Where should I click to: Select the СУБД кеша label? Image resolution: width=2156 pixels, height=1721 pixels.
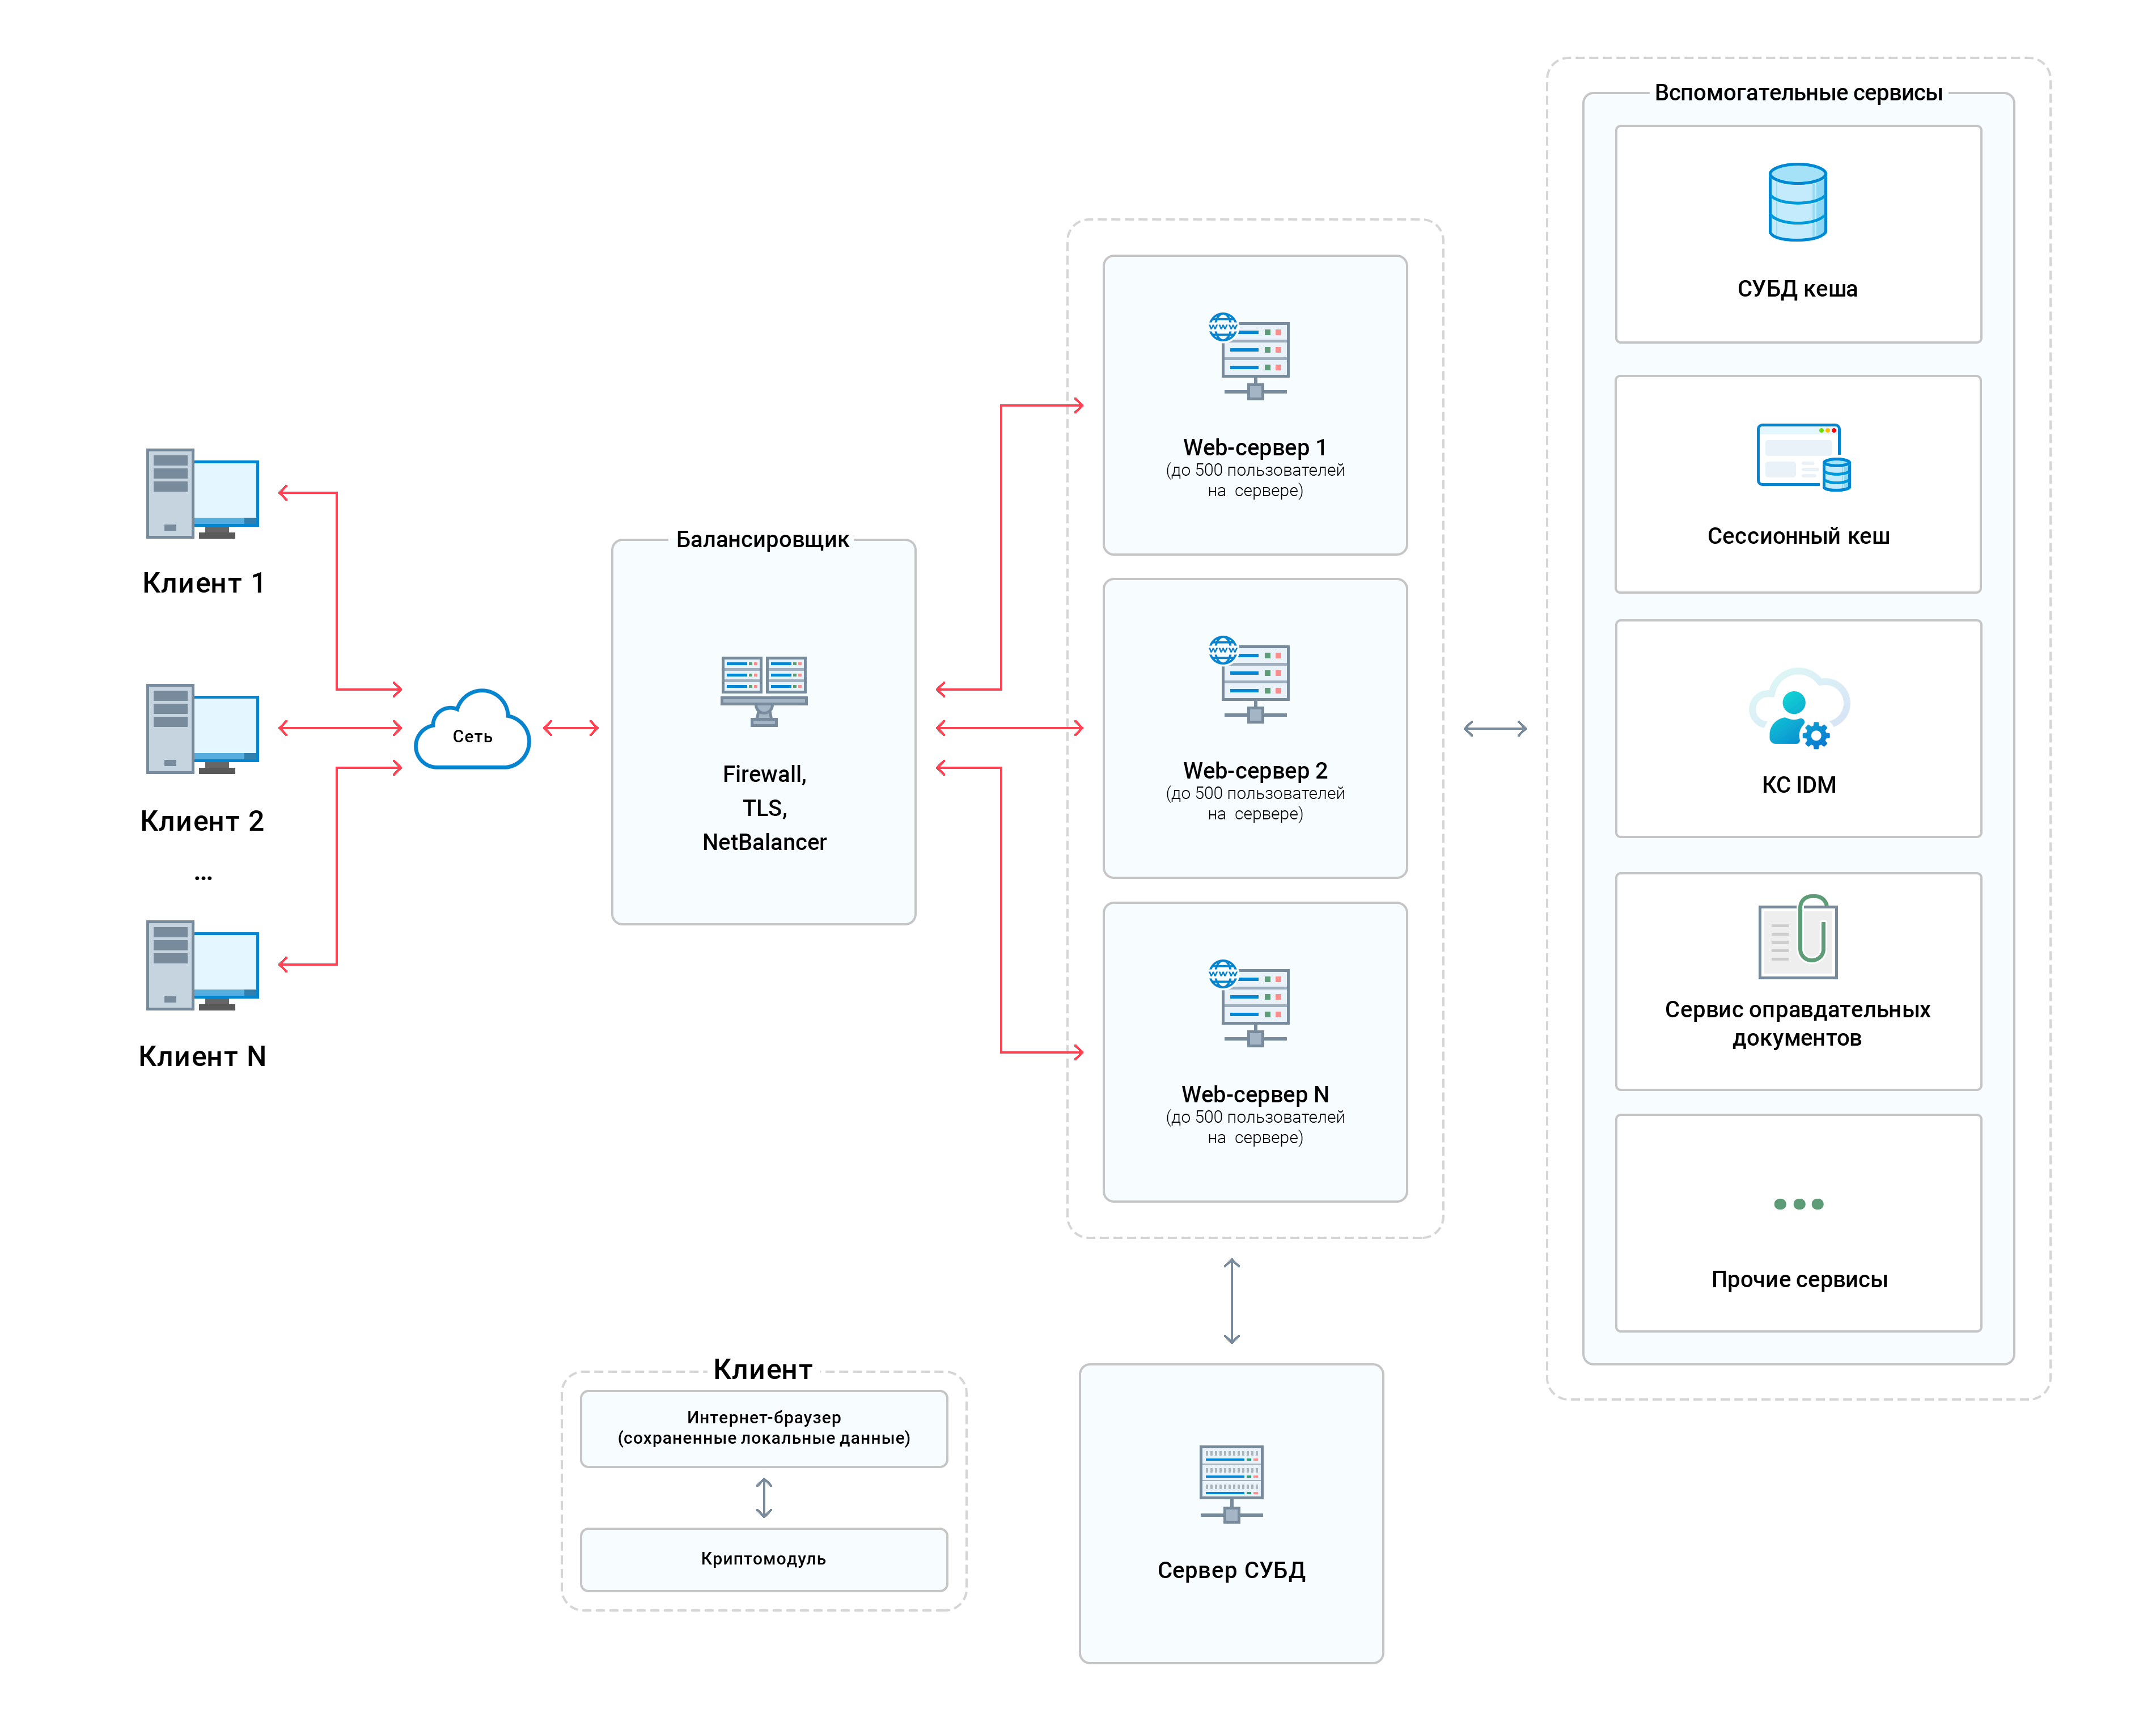pyautogui.click(x=1797, y=289)
